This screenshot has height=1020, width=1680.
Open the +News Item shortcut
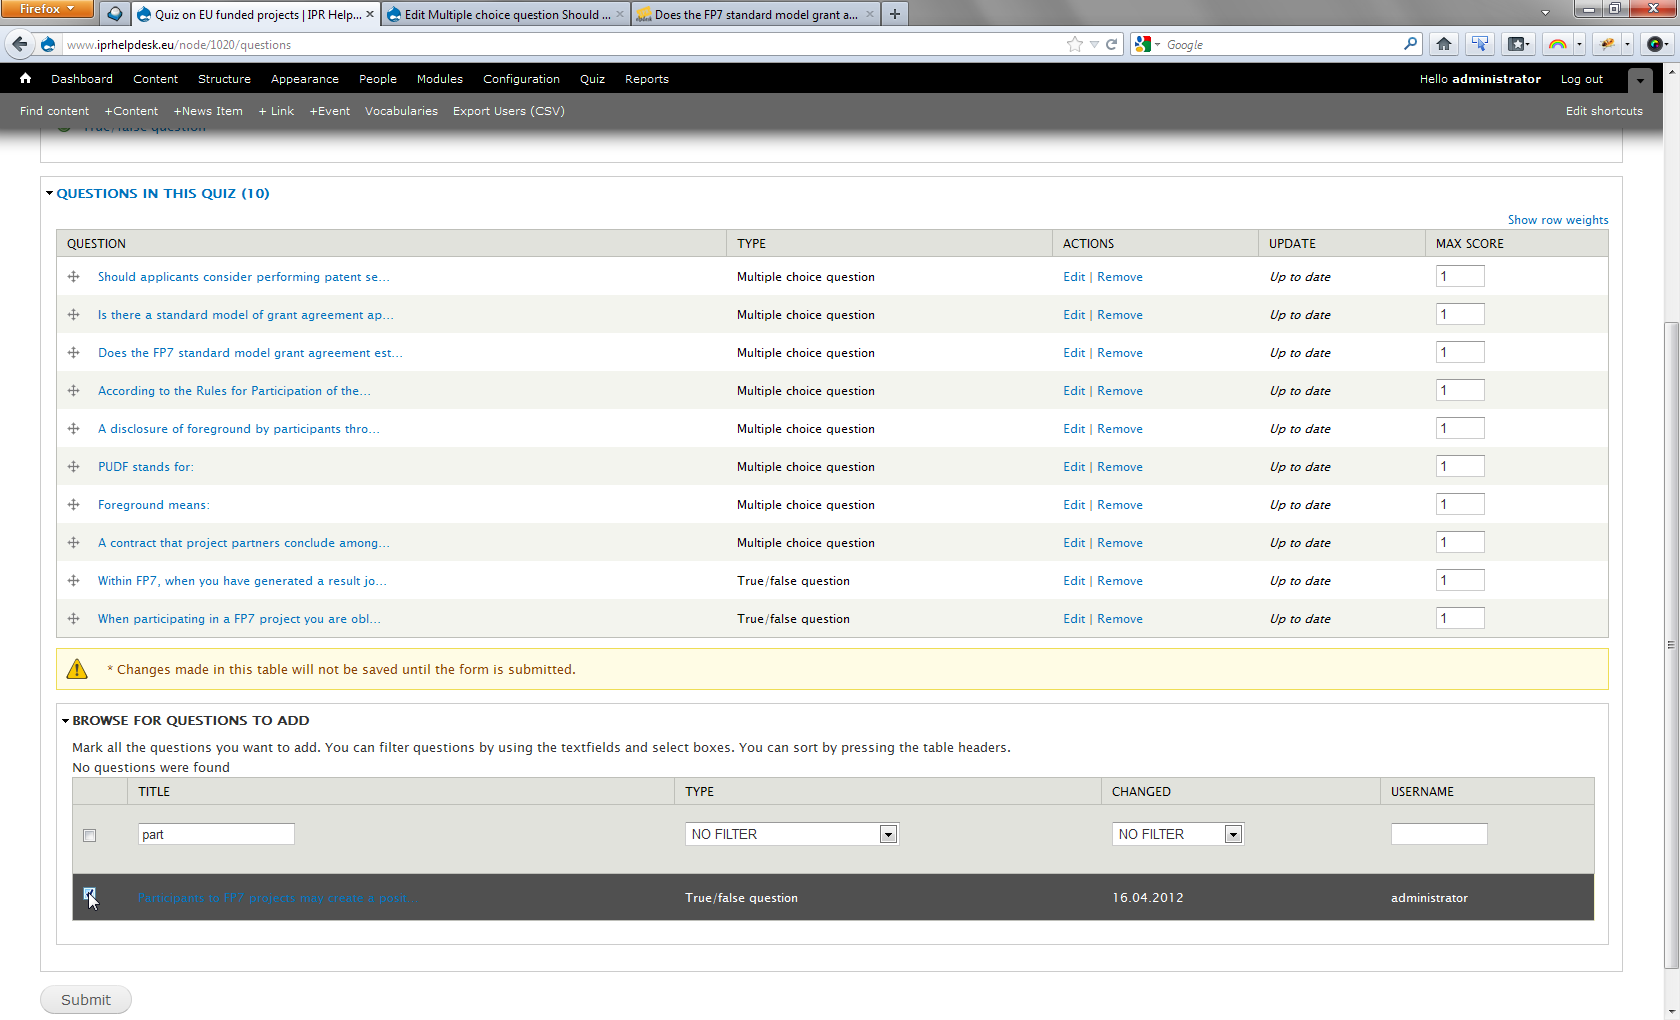click(x=208, y=111)
